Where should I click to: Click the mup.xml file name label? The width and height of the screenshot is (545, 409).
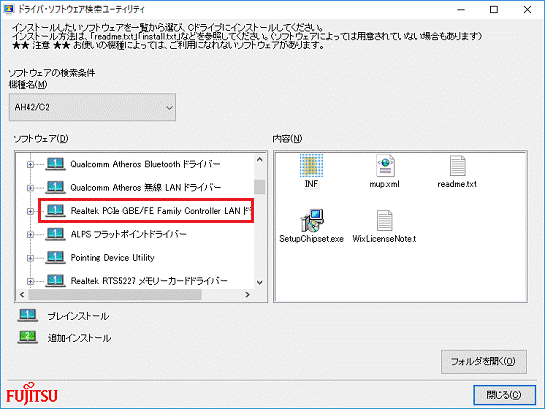point(384,184)
